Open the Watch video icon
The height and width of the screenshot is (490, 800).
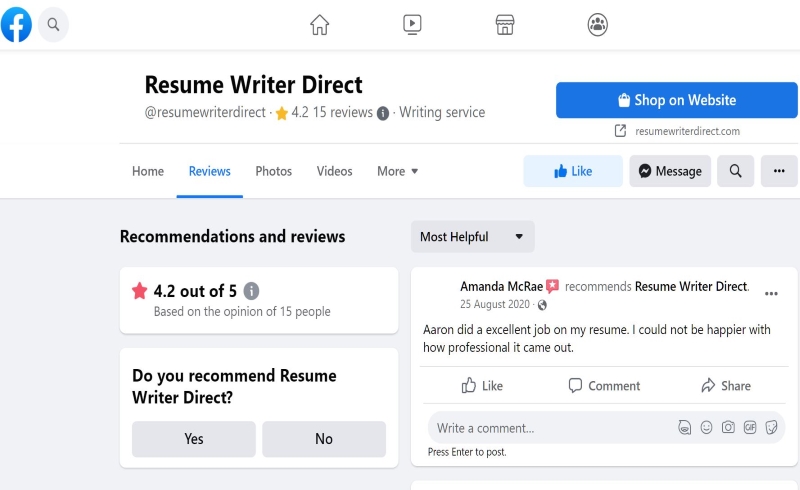coord(412,24)
